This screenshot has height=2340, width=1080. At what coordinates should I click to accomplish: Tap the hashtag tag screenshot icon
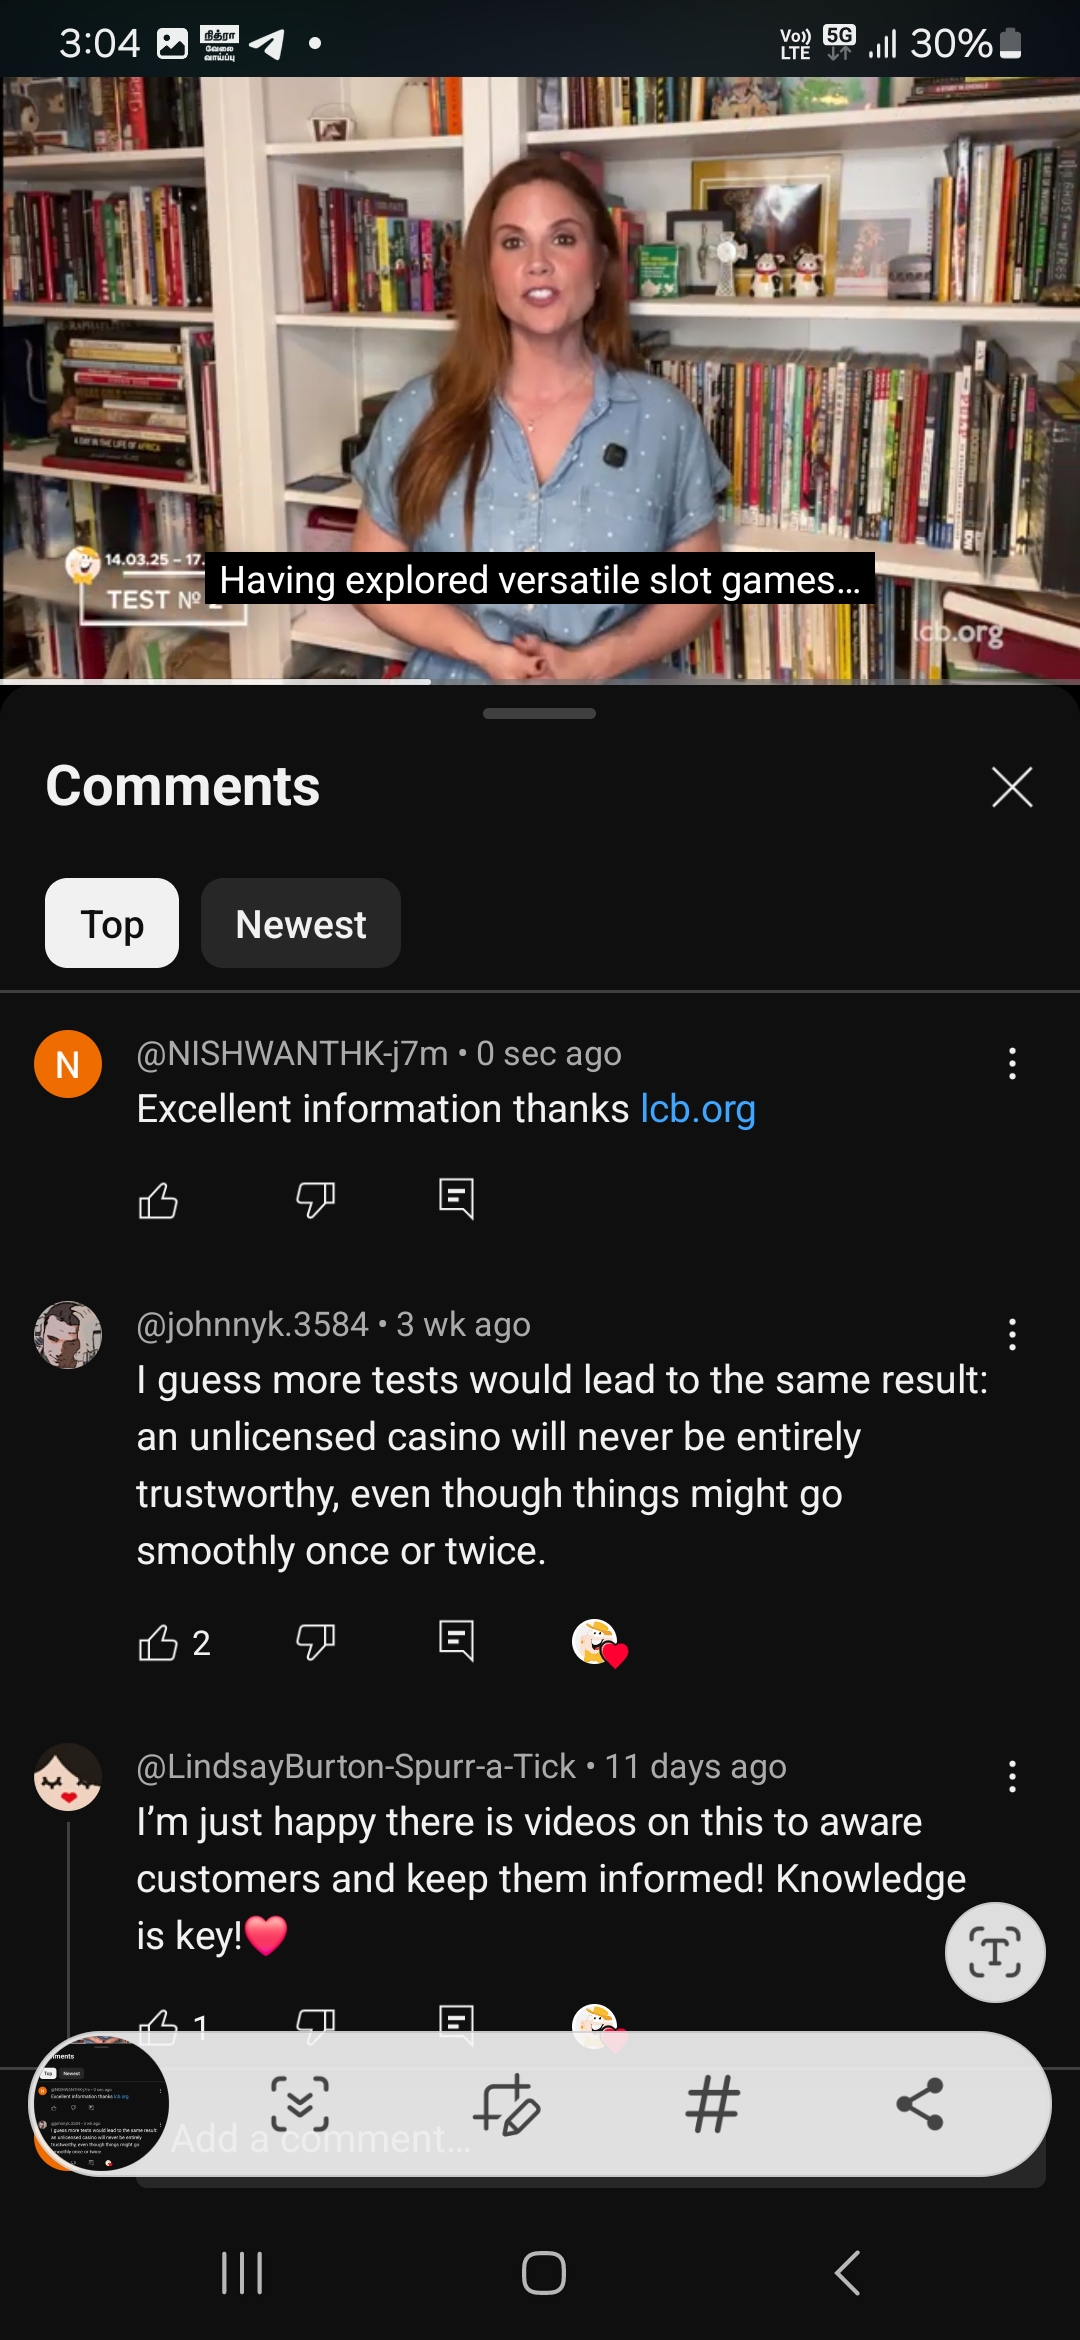click(x=713, y=2104)
